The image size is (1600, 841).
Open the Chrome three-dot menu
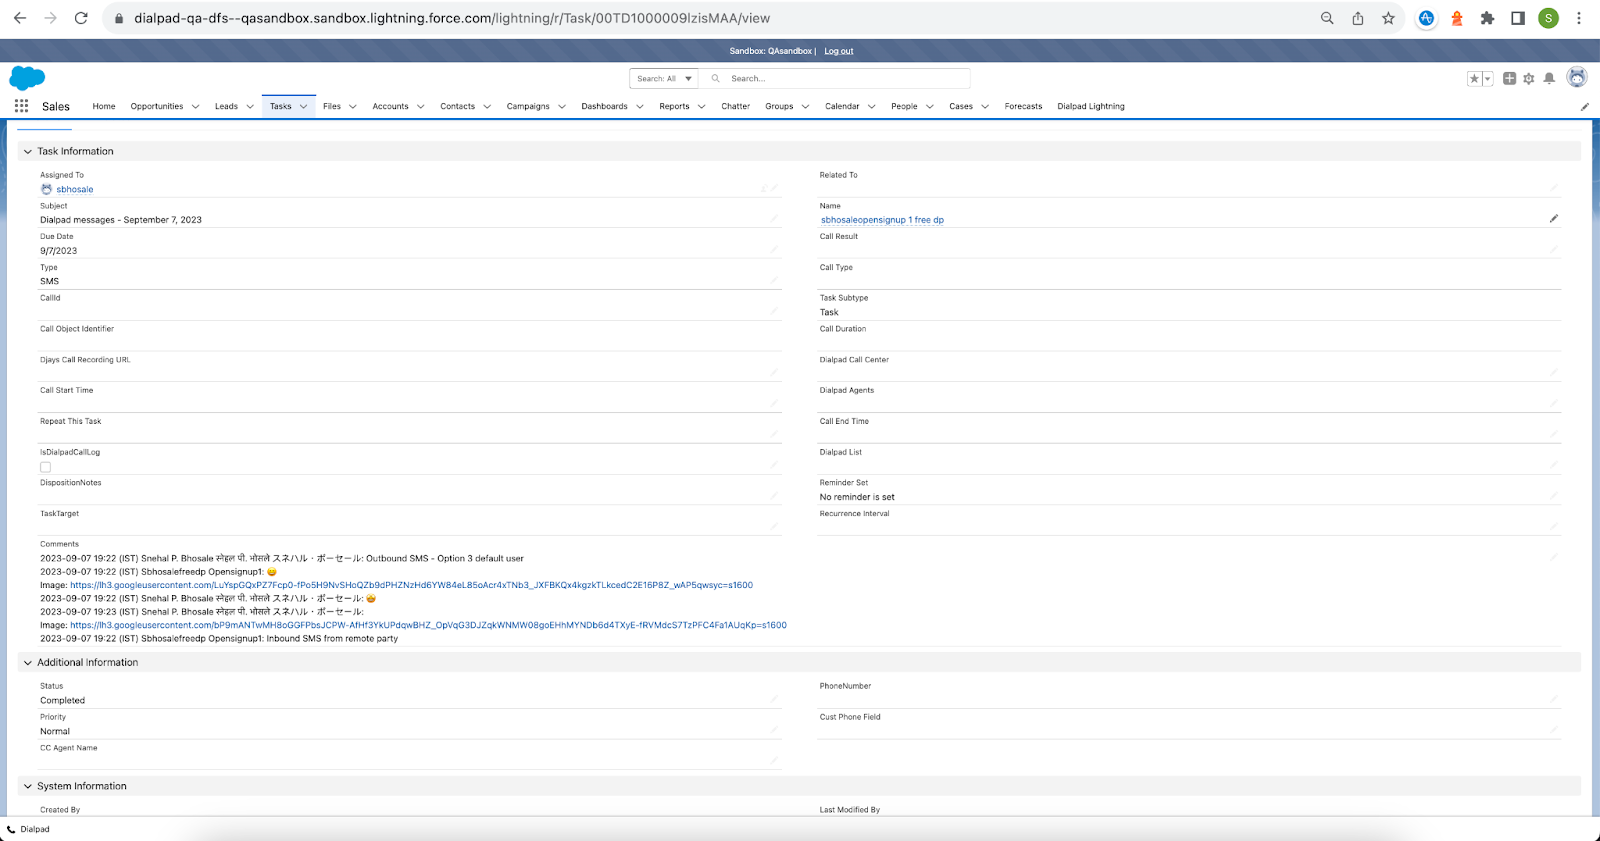point(1579,18)
